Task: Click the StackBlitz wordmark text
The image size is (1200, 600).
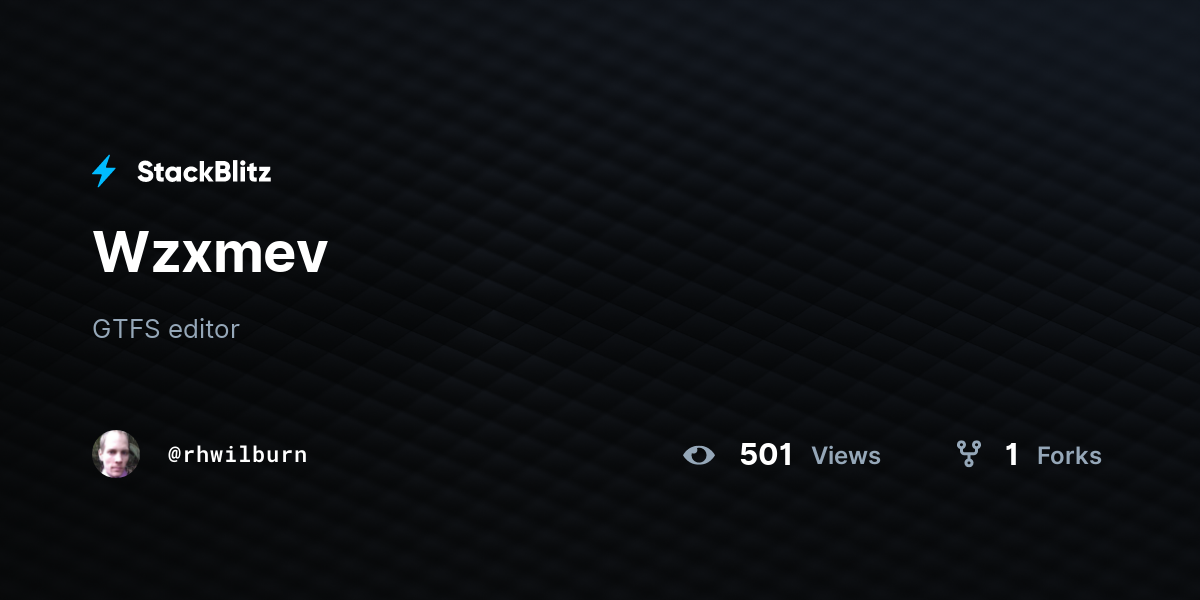Action: (x=204, y=172)
